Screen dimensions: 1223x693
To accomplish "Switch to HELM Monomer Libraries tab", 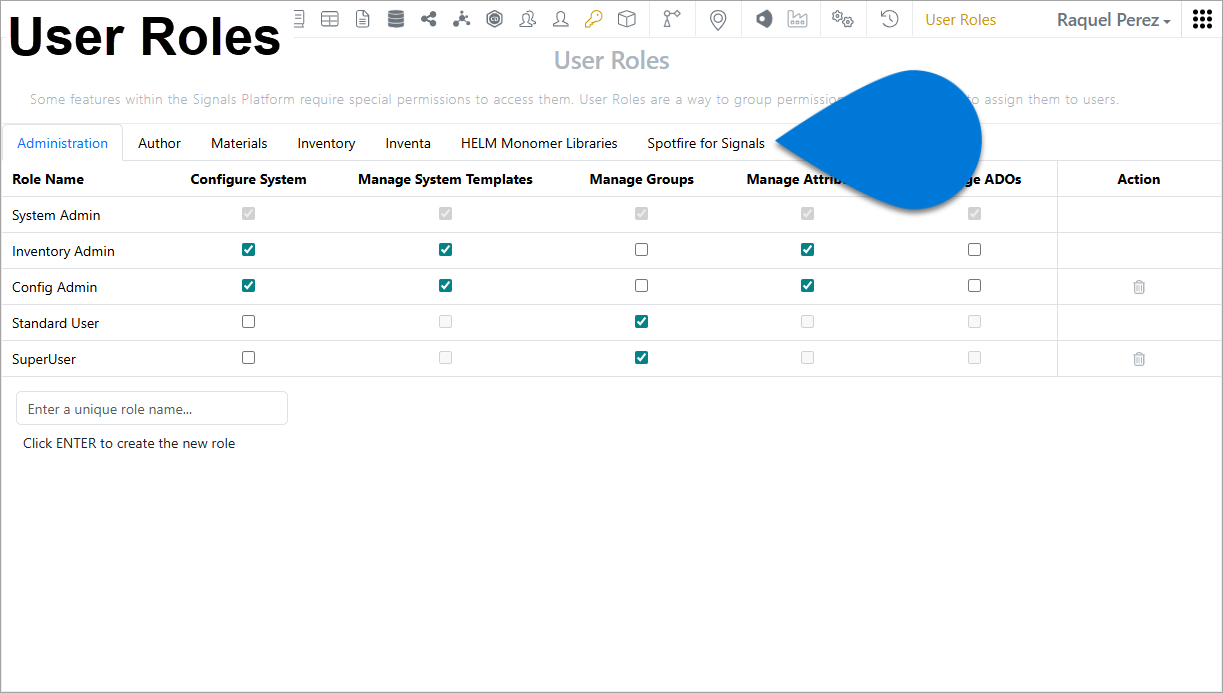I will [x=539, y=143].
